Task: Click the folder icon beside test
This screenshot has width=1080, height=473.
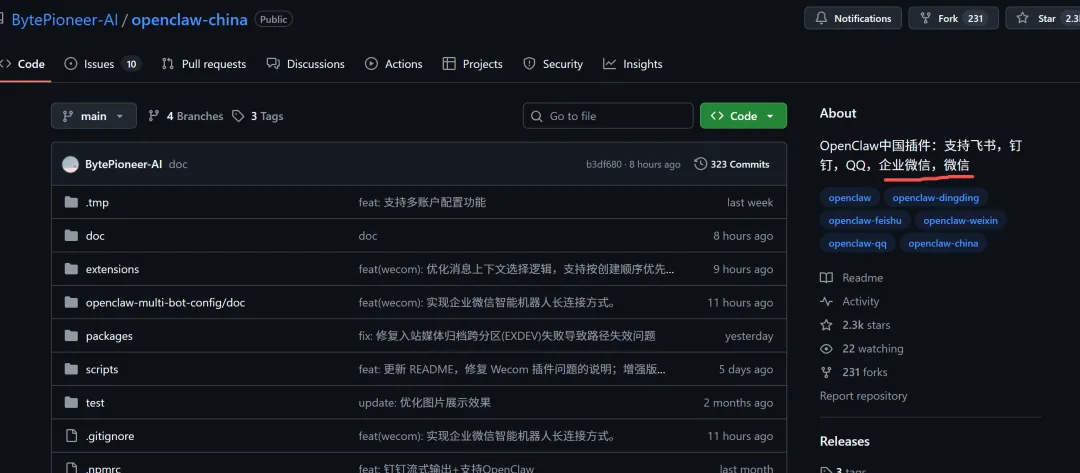Action: pyautogui.click(x=71, y=403)
